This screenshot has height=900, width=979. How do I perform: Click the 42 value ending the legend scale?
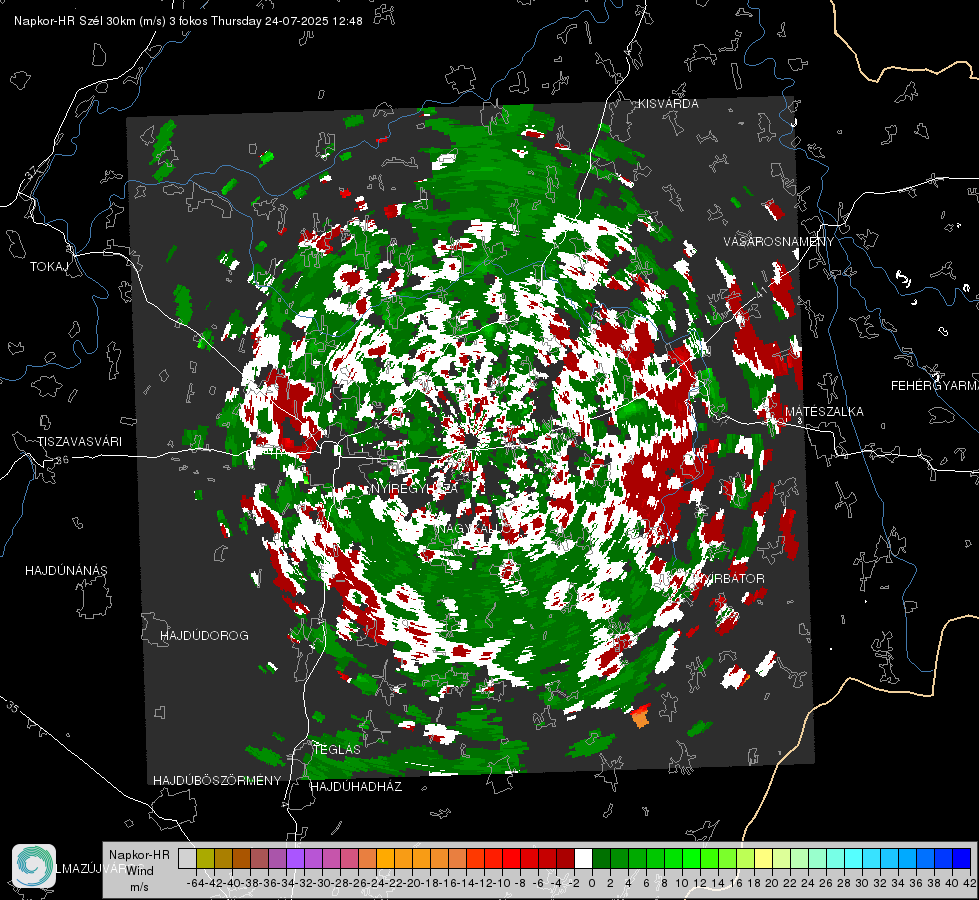[970, 883]
